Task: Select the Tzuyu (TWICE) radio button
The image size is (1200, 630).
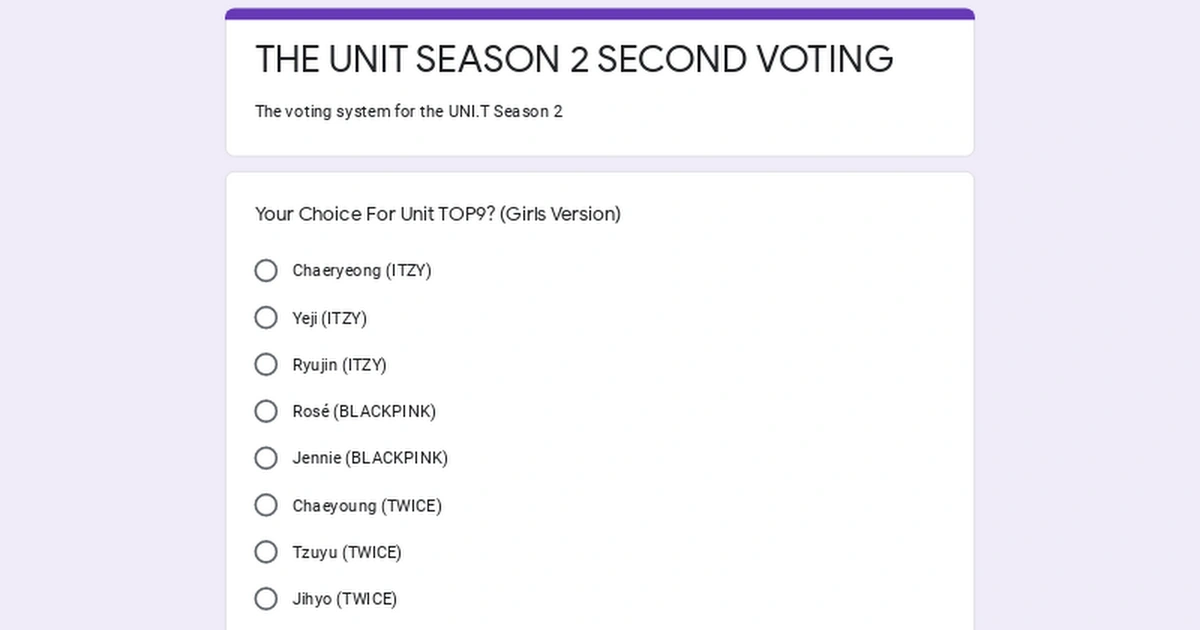Action: click(x=266, y=551)
